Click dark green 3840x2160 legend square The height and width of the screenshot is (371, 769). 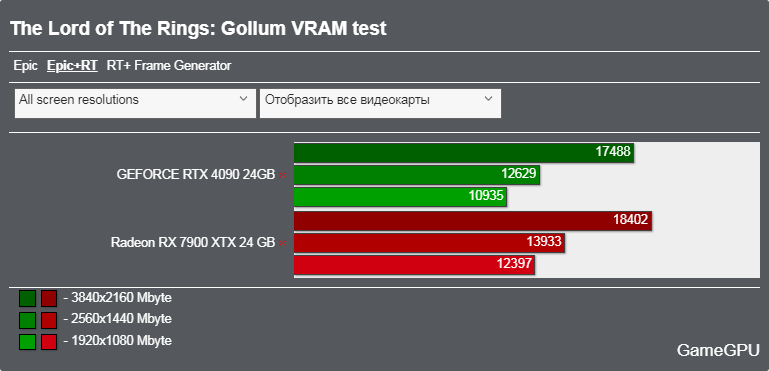click(27, 298)
